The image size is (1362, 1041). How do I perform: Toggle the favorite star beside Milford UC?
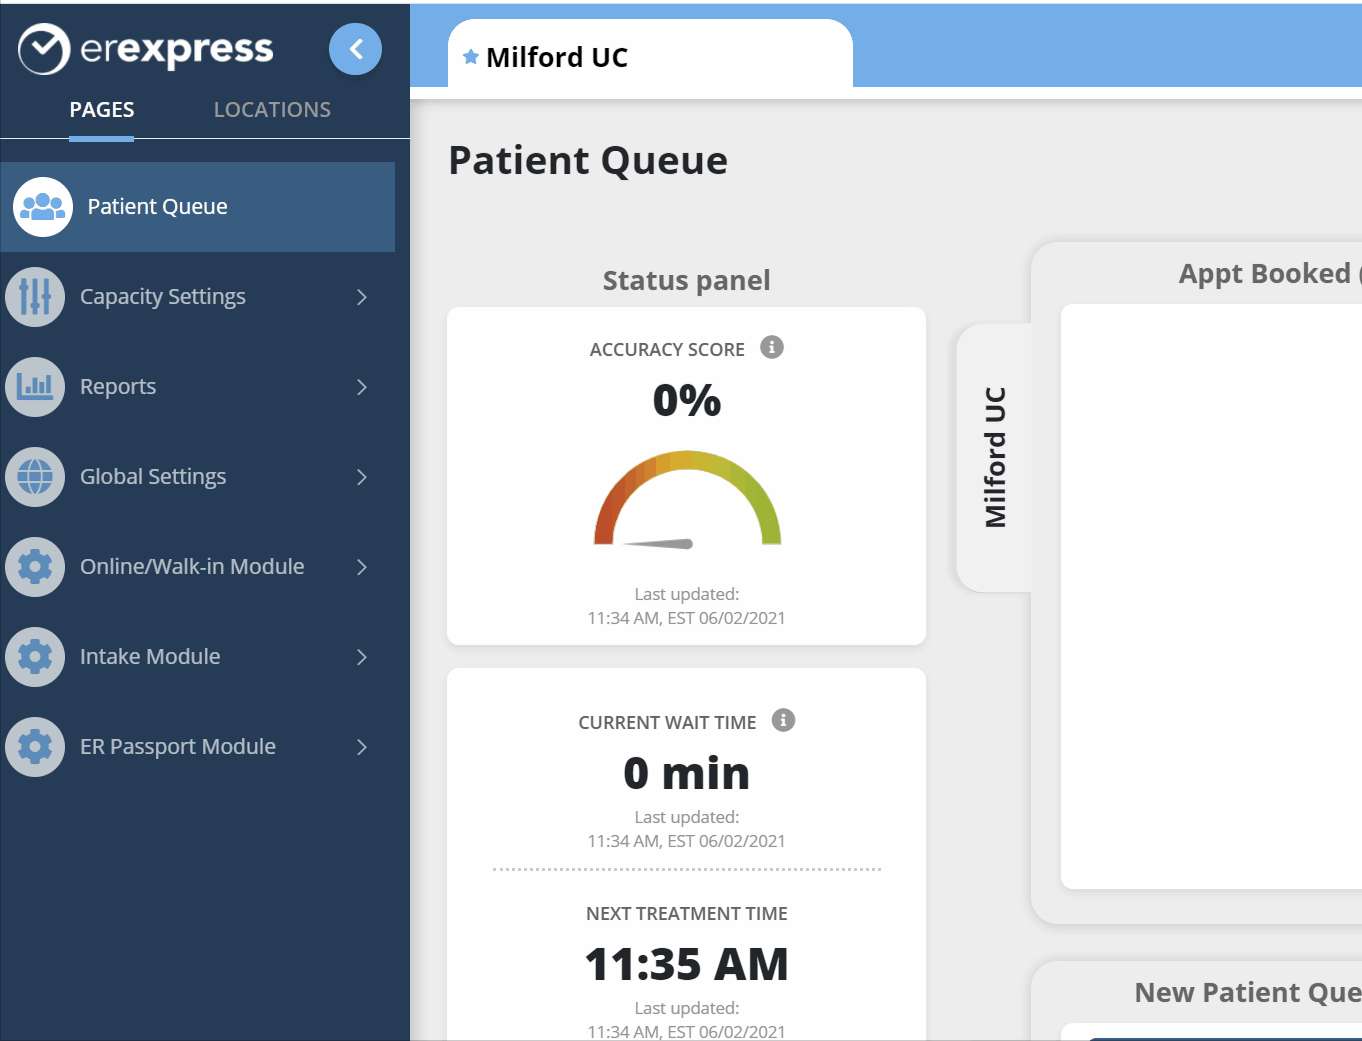coord(471,57)
